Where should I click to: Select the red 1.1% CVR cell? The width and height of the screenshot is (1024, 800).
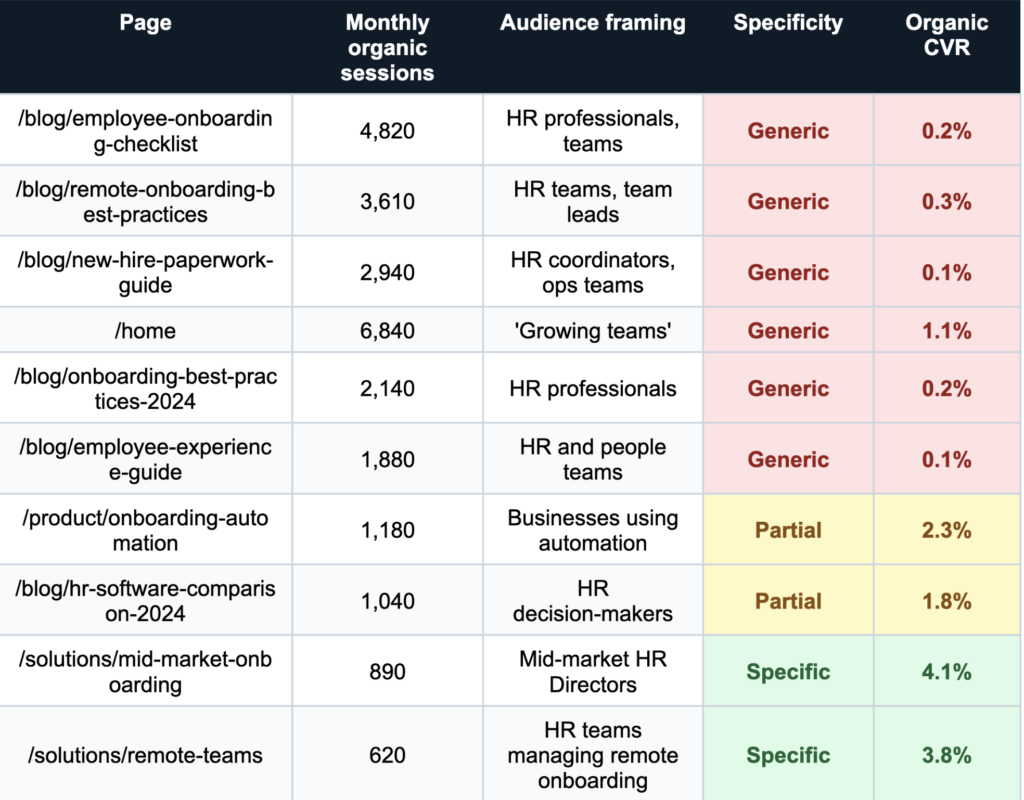point(947,330)
